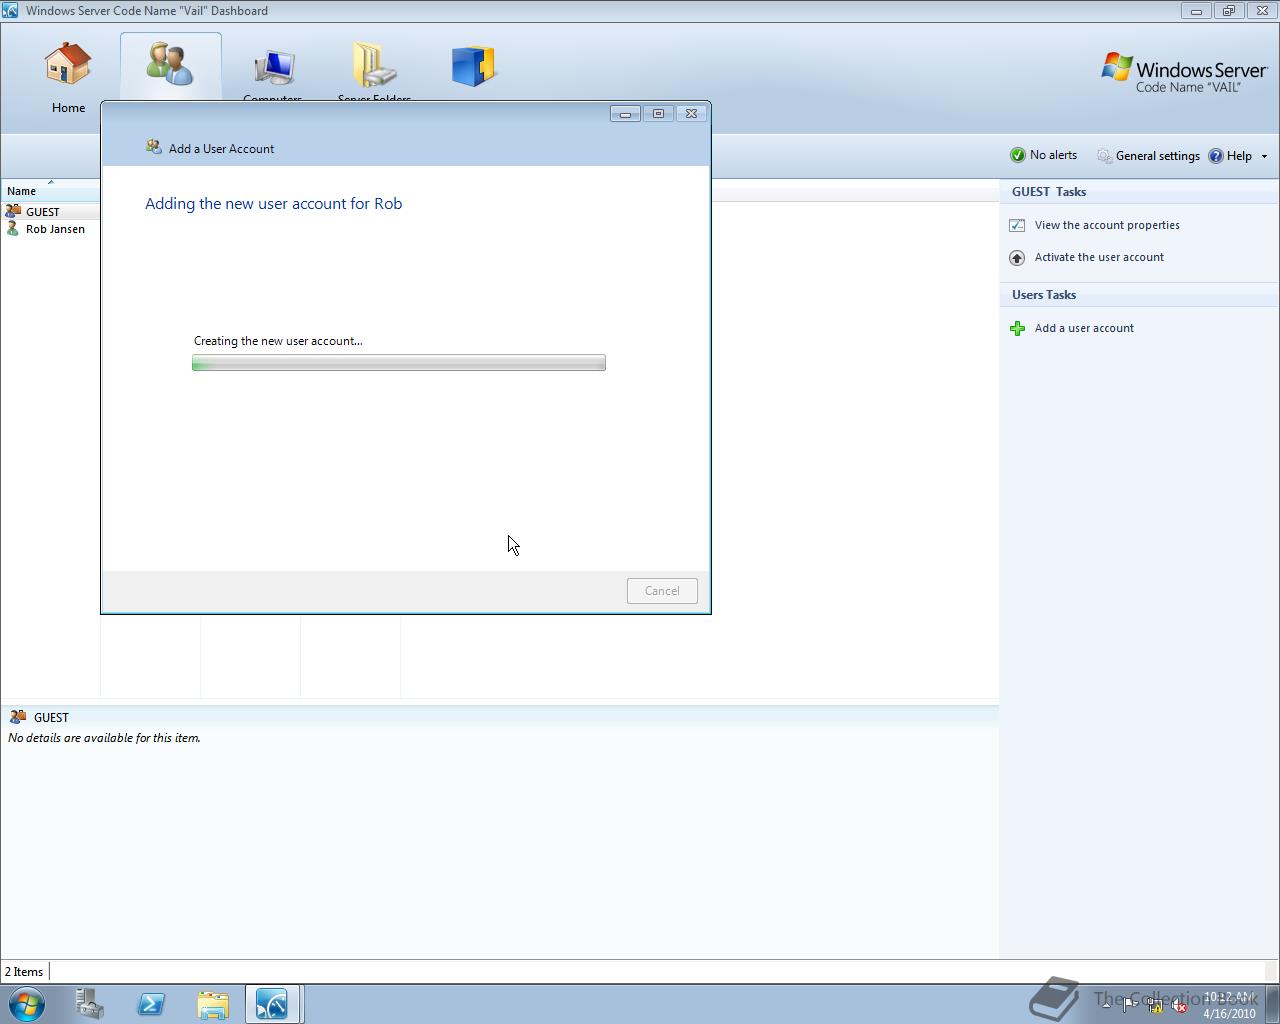Maximize the Add a User Account dialog

[x=658, y=114]
